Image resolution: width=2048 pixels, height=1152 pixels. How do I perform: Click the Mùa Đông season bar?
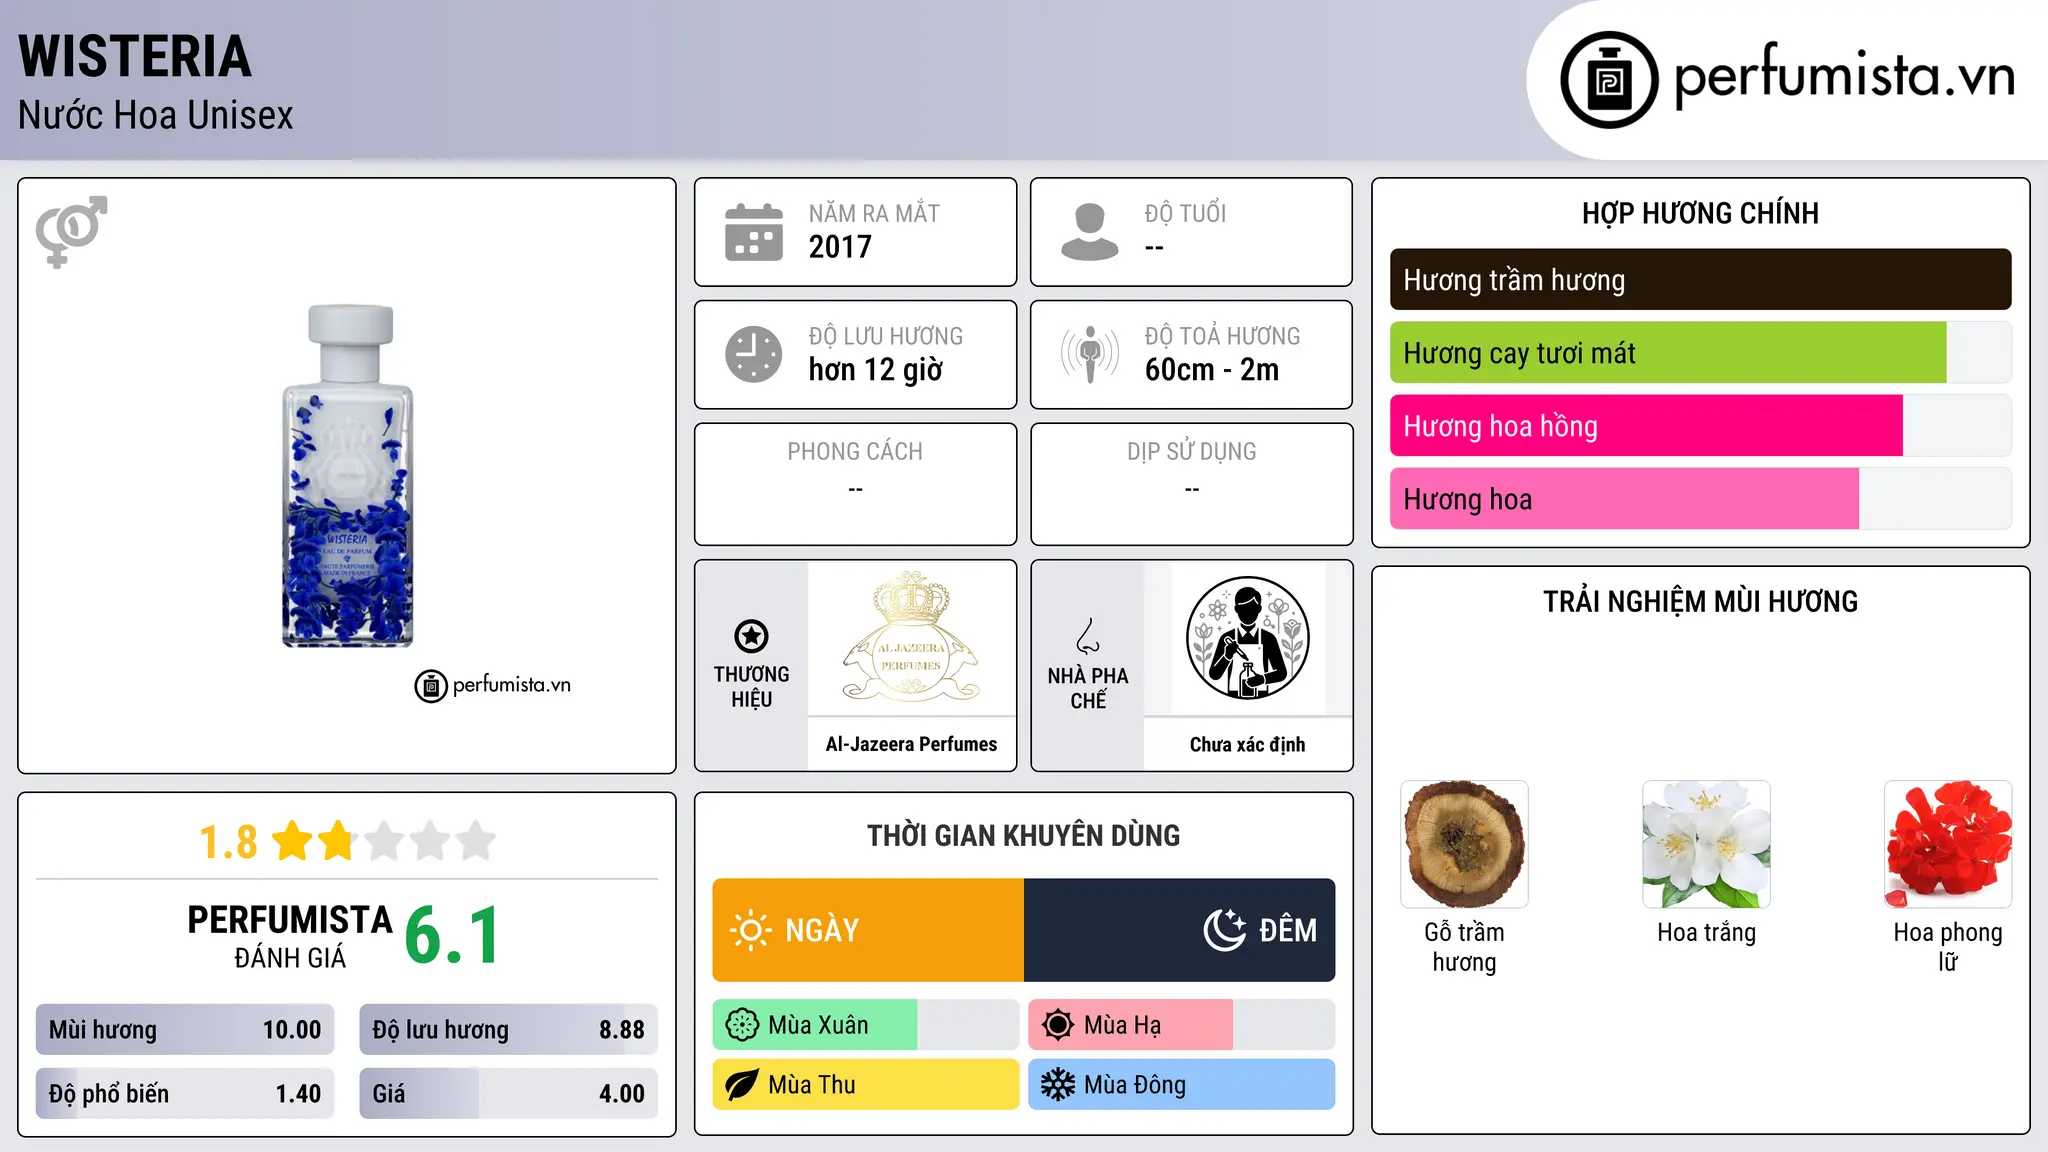click(x=1182, y=1085)
